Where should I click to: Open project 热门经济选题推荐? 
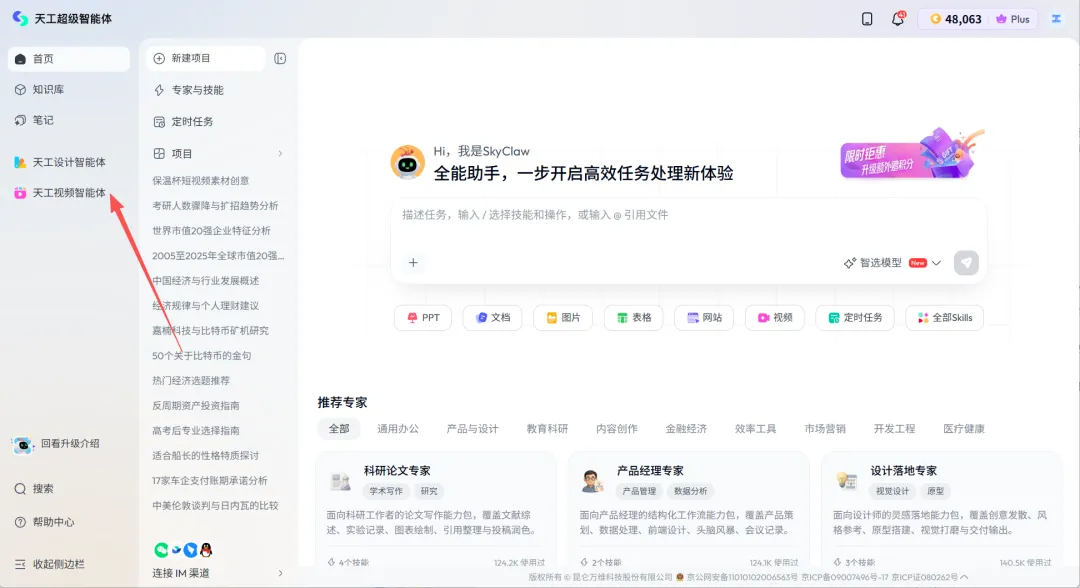191,381
